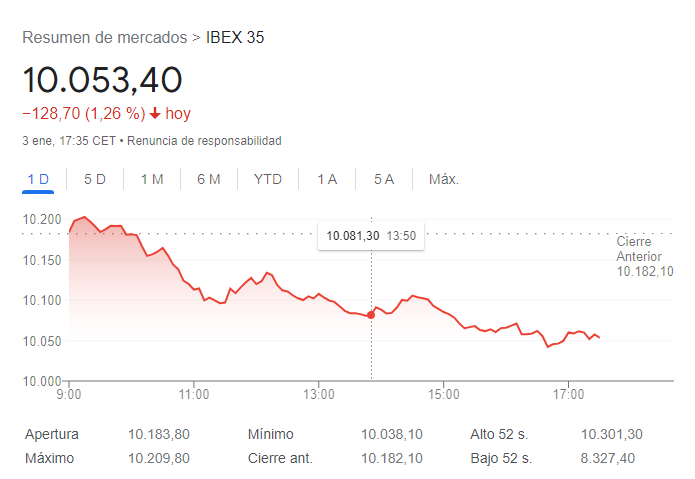Show the 1 A yearly chart
Image resolution: width=695 pixels, height=479 pixels.
327,179
